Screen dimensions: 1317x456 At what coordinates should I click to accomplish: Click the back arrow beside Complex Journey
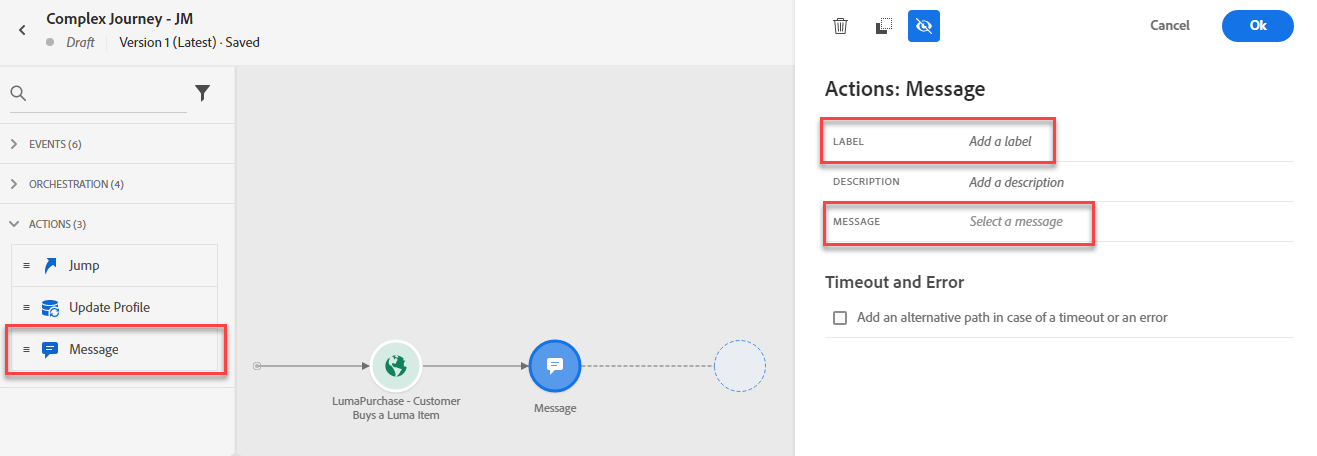coord(22,30)
